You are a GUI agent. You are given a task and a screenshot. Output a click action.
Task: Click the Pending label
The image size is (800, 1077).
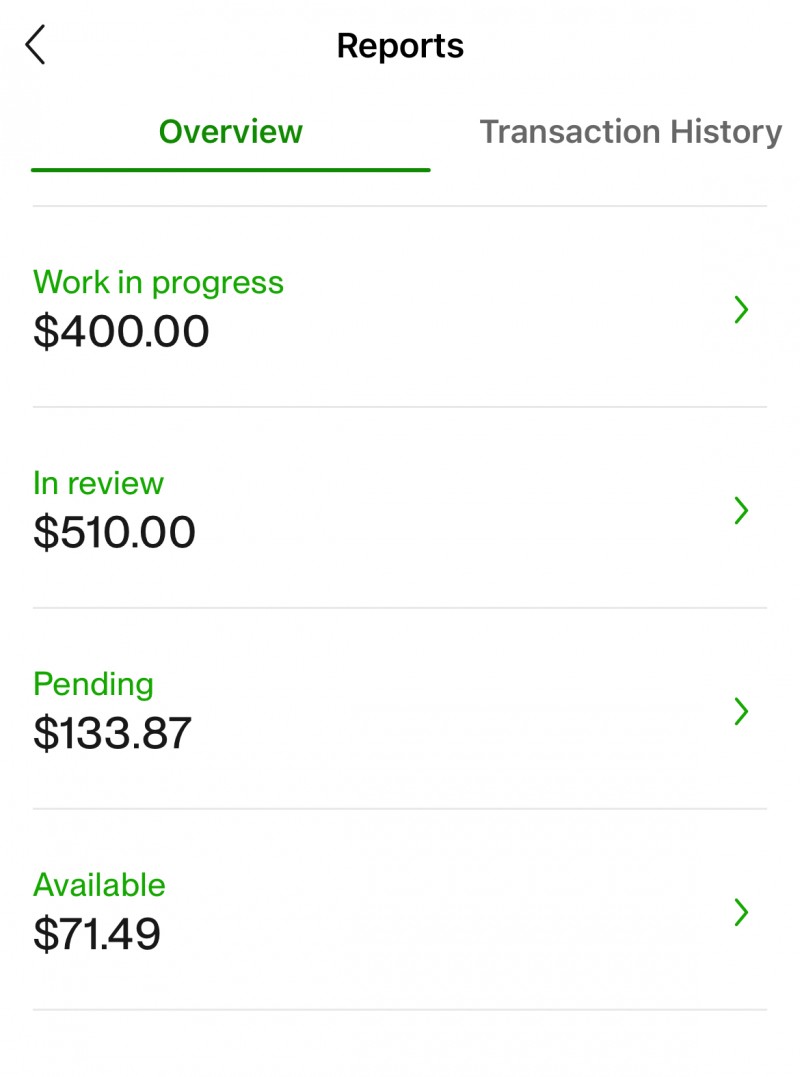pyautogui.click(x=93, y=685)
